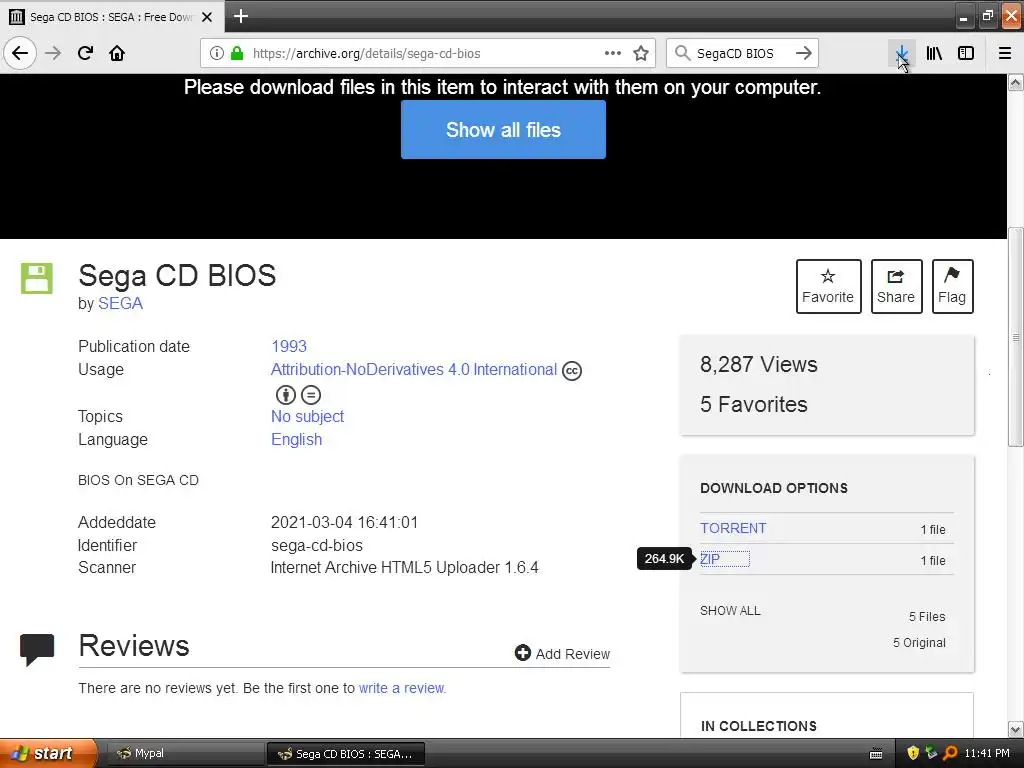Click the Reviews speech bubble icon
1024x768 pixels.
pos(37,650)
